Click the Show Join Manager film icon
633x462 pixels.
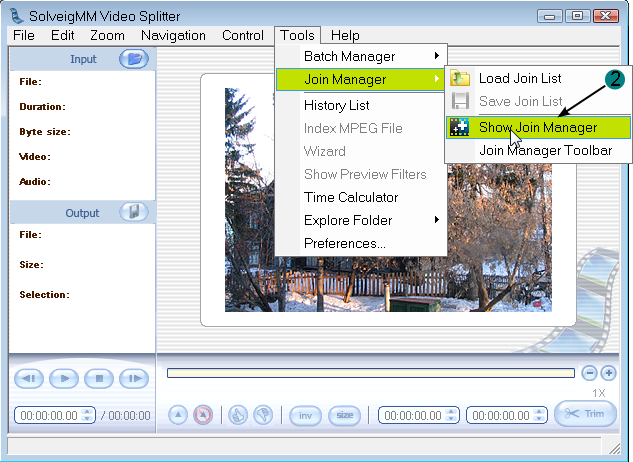coord(460,127)
